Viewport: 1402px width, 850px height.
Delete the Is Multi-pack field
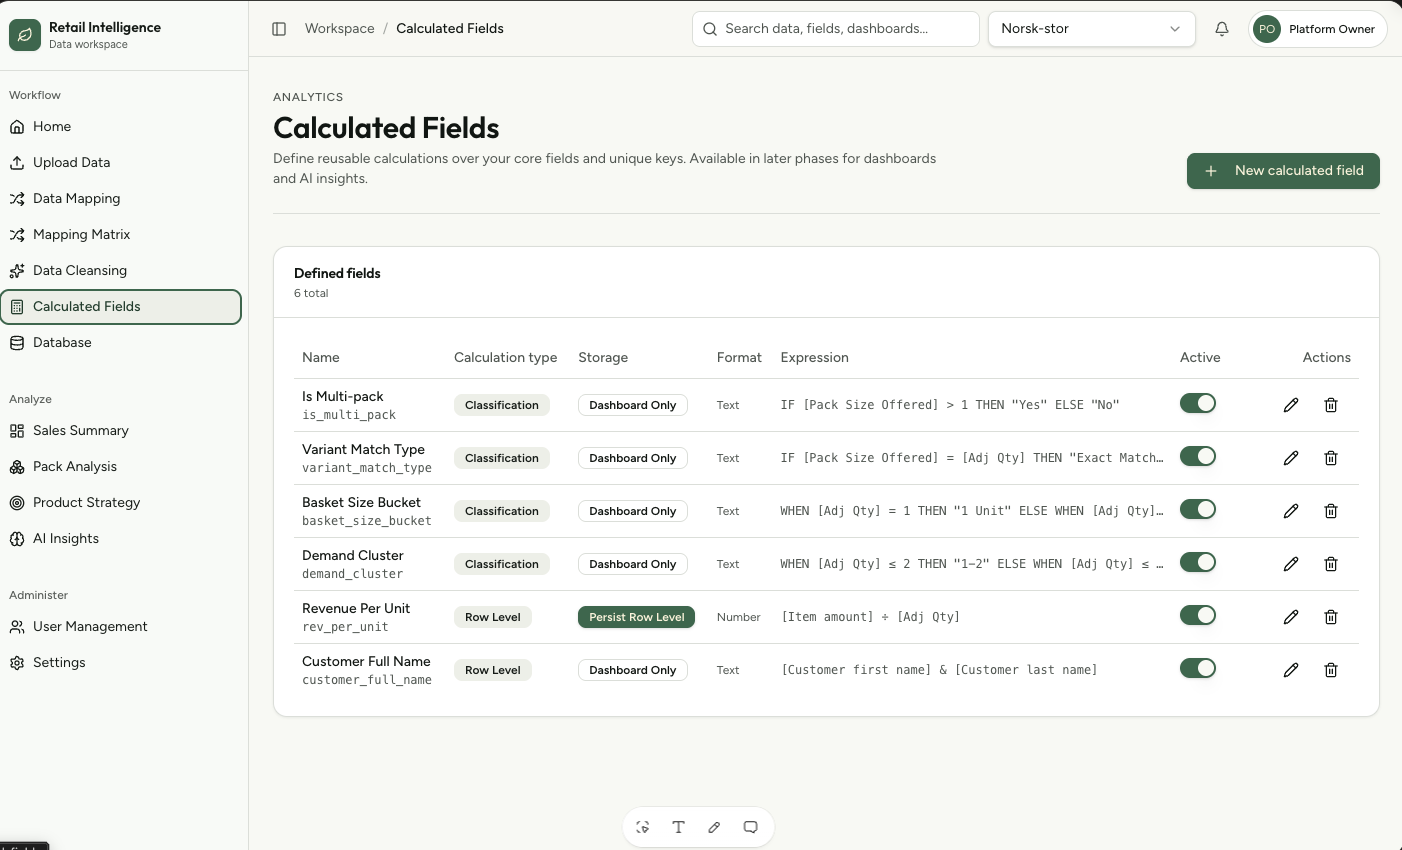coord(1331,405)
